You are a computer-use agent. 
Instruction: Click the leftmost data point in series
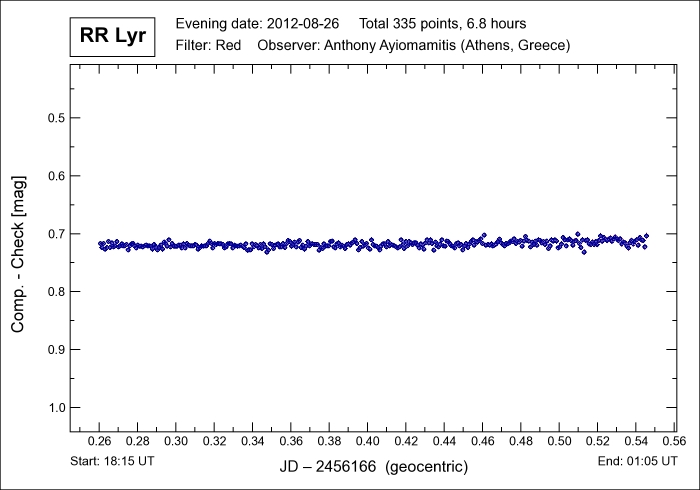click(100, 243)
